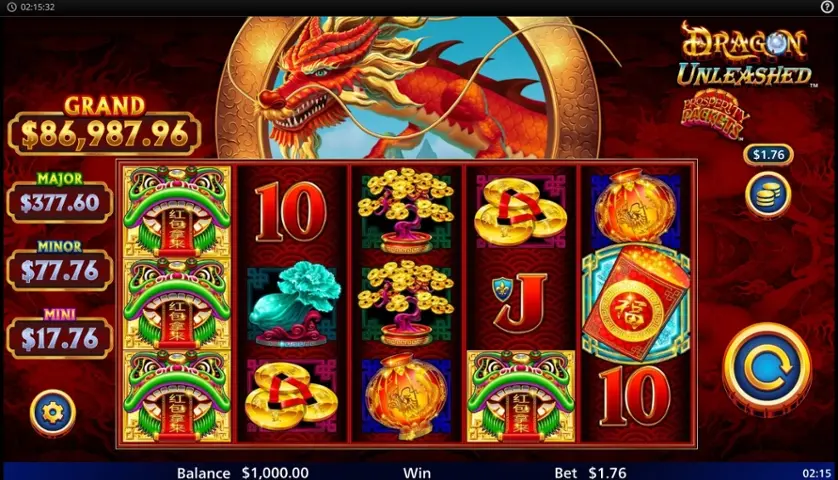The width and height of the screenshot is (838, 480).
Task: Select the lantern symbol on reel five
Action: point(635,206)
